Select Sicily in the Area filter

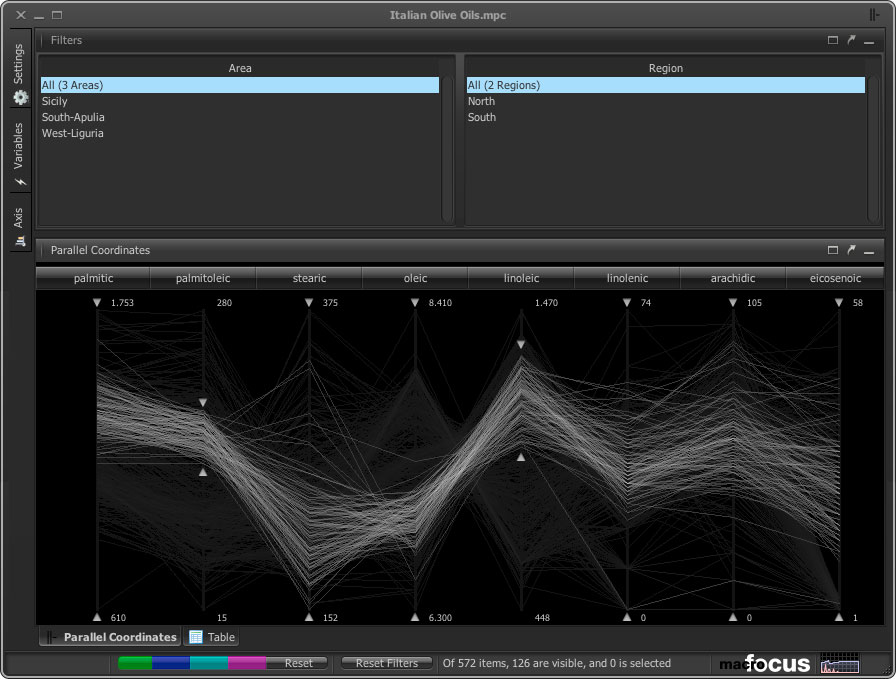pos(55,101)
